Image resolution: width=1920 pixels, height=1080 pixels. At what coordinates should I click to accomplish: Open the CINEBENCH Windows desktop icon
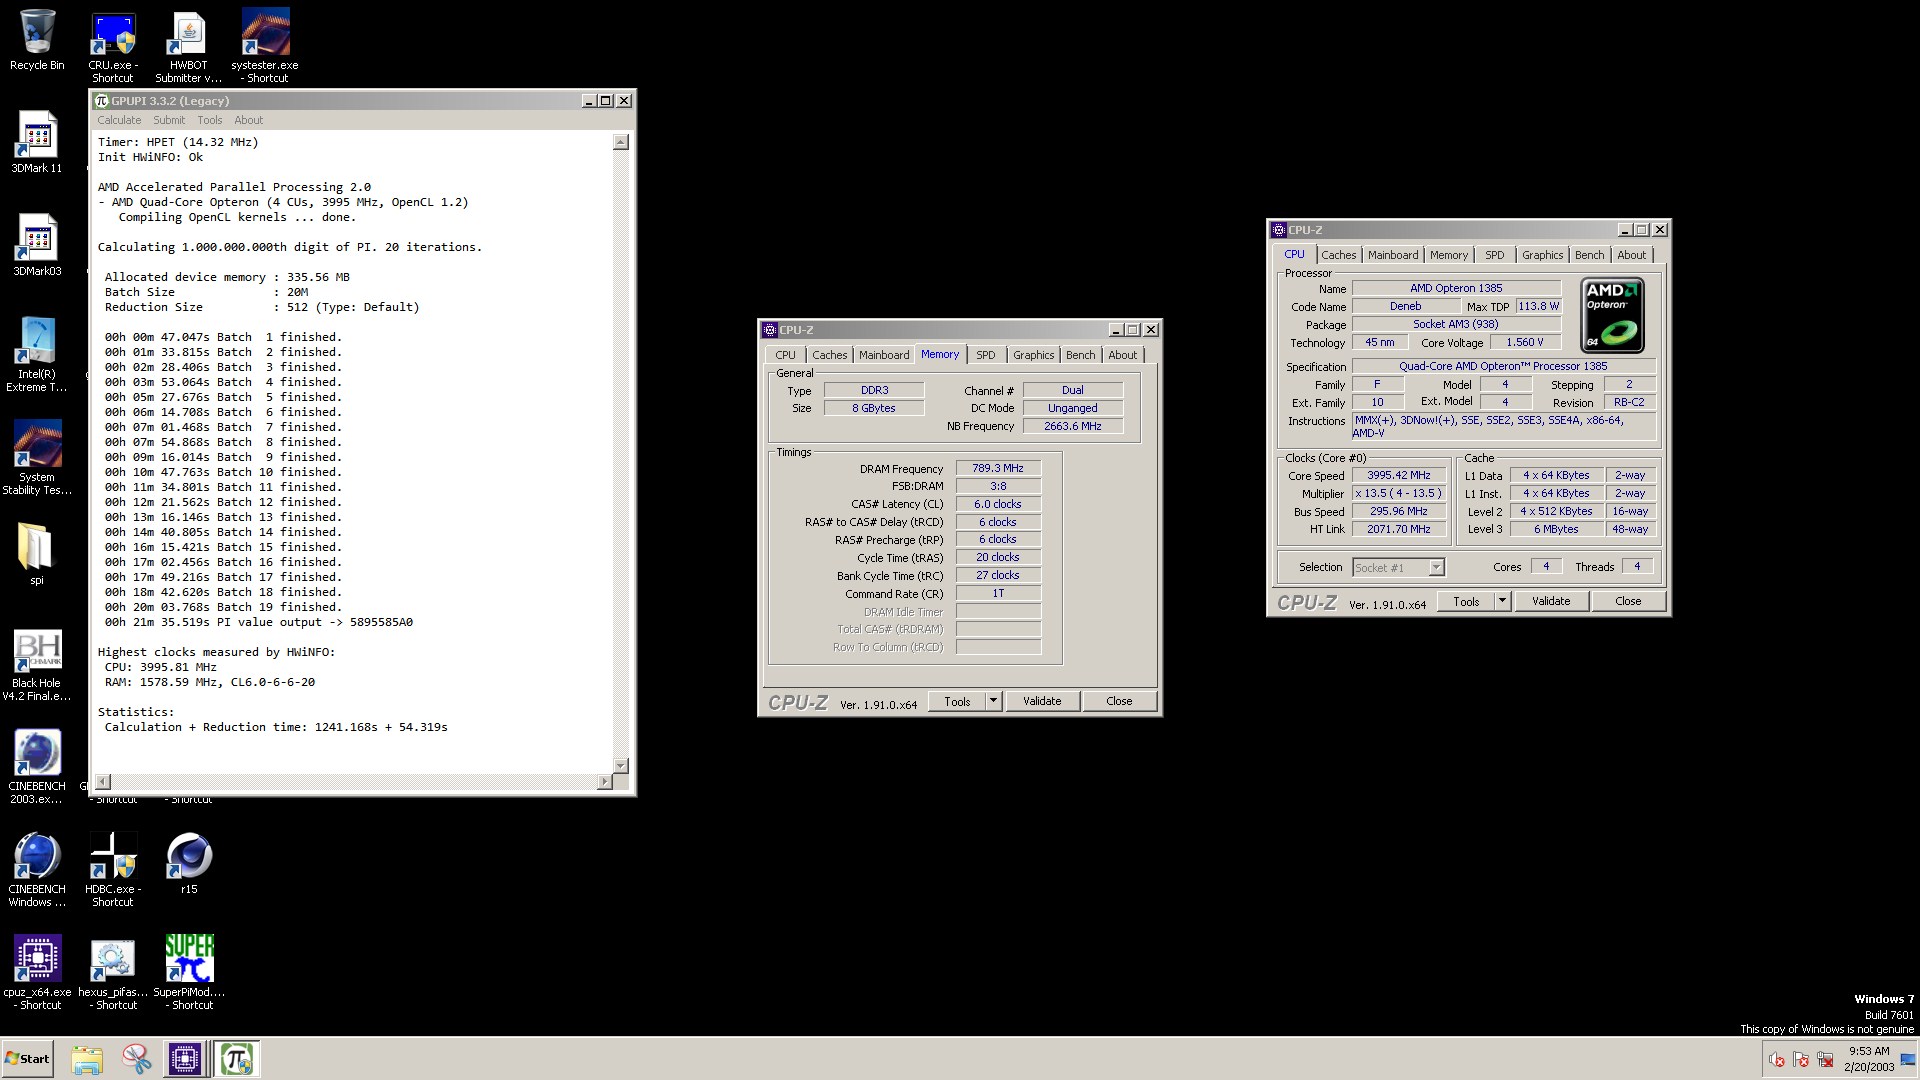point(37,870)
